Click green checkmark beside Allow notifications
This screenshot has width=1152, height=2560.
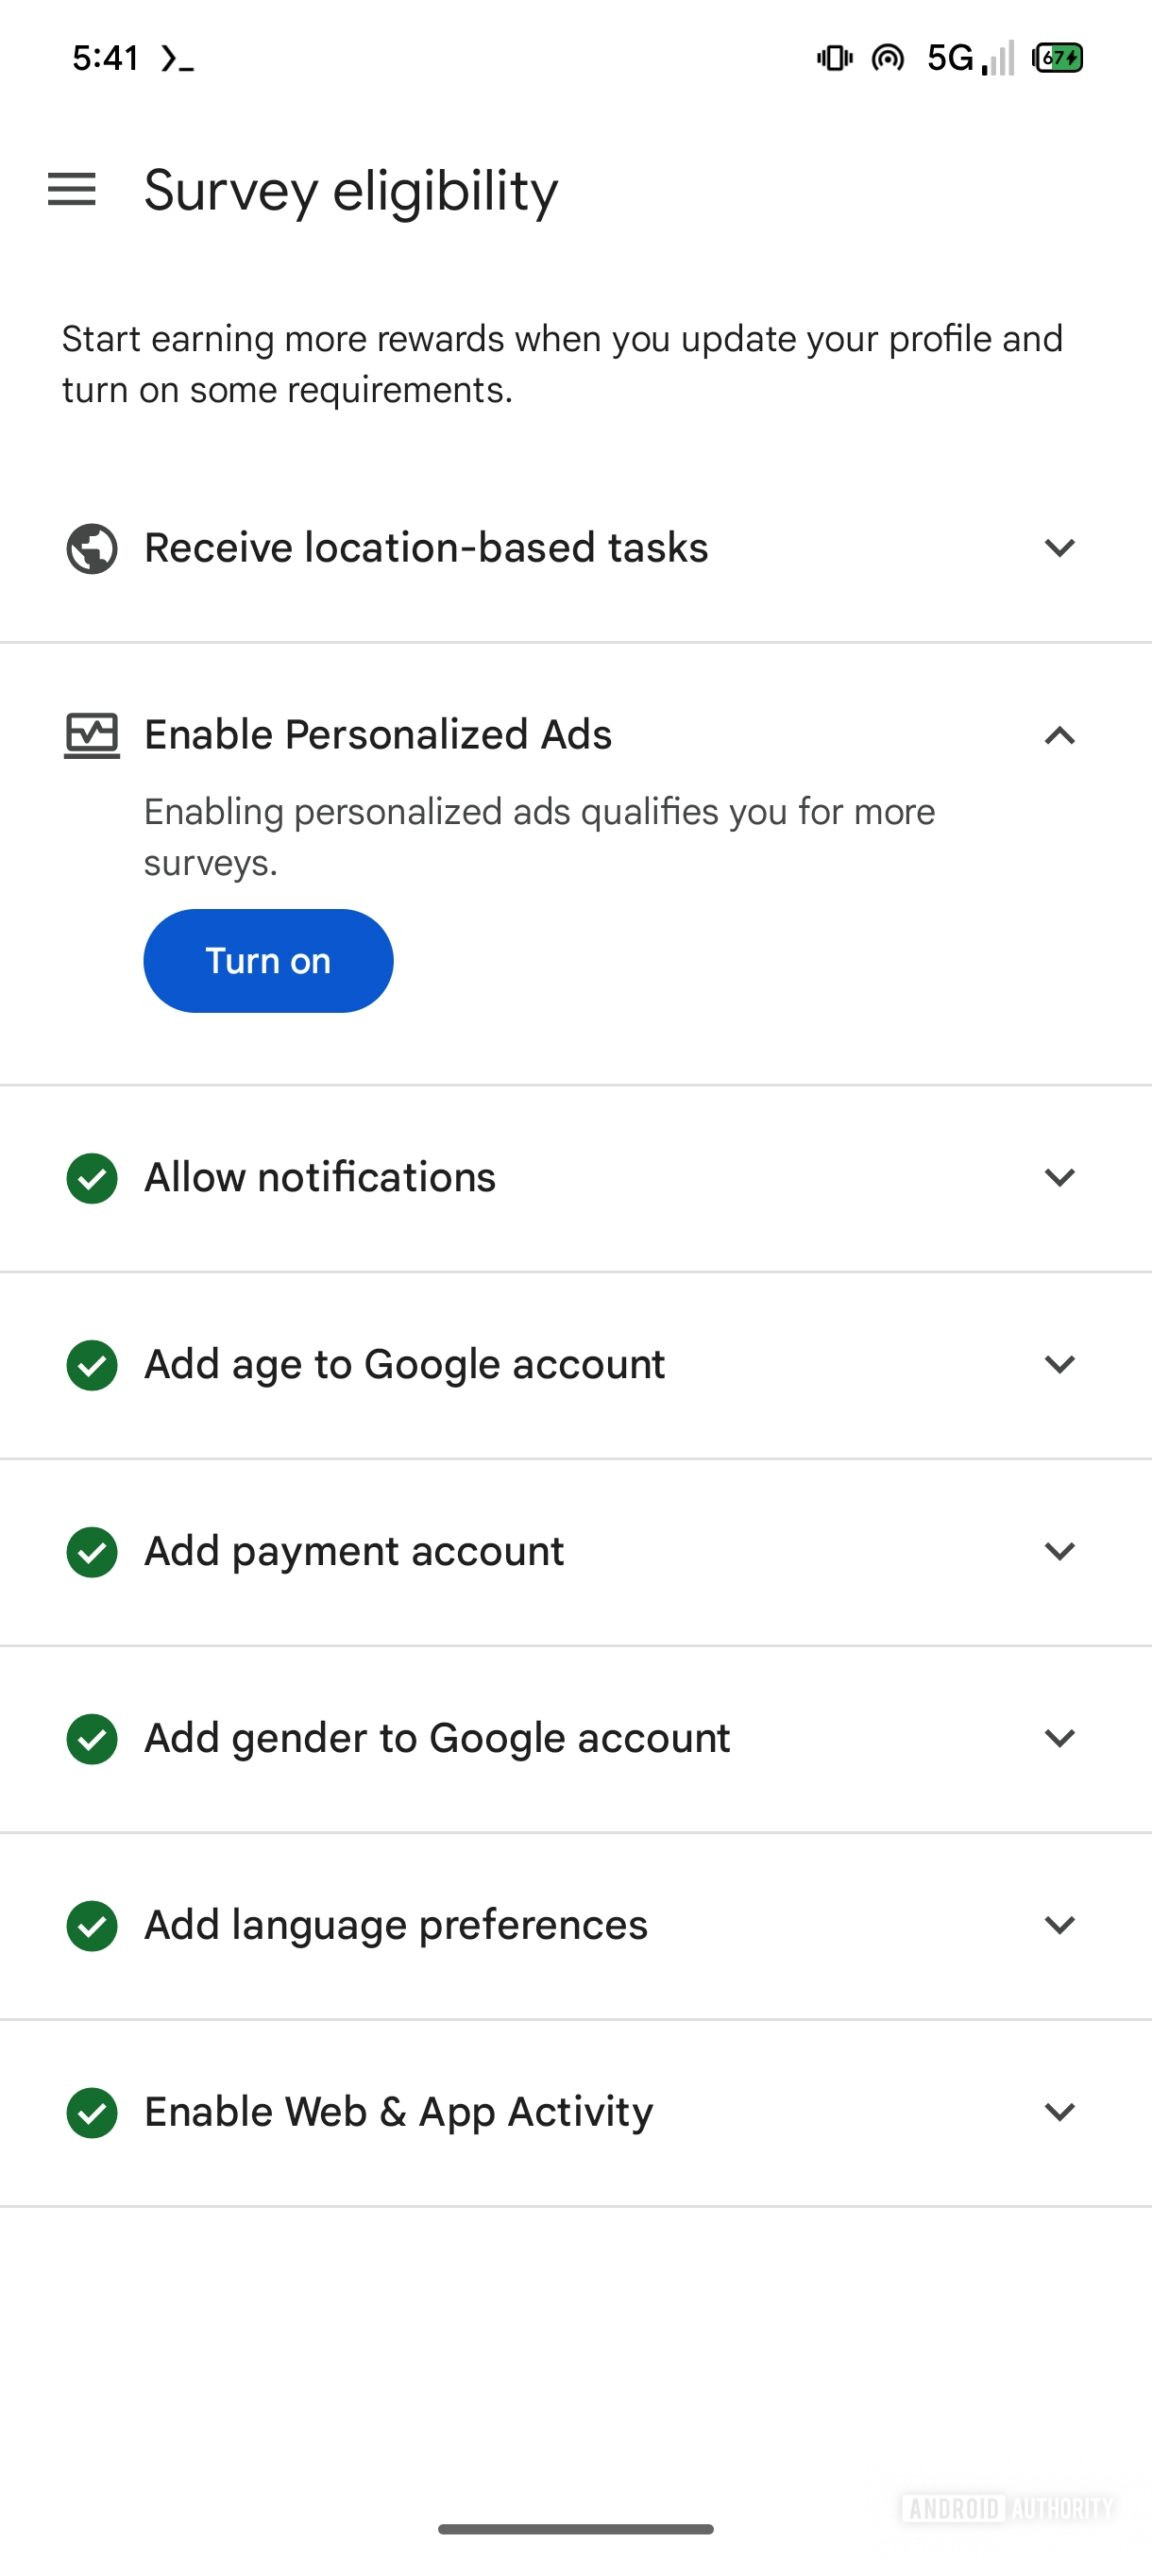pos(91,1178)
